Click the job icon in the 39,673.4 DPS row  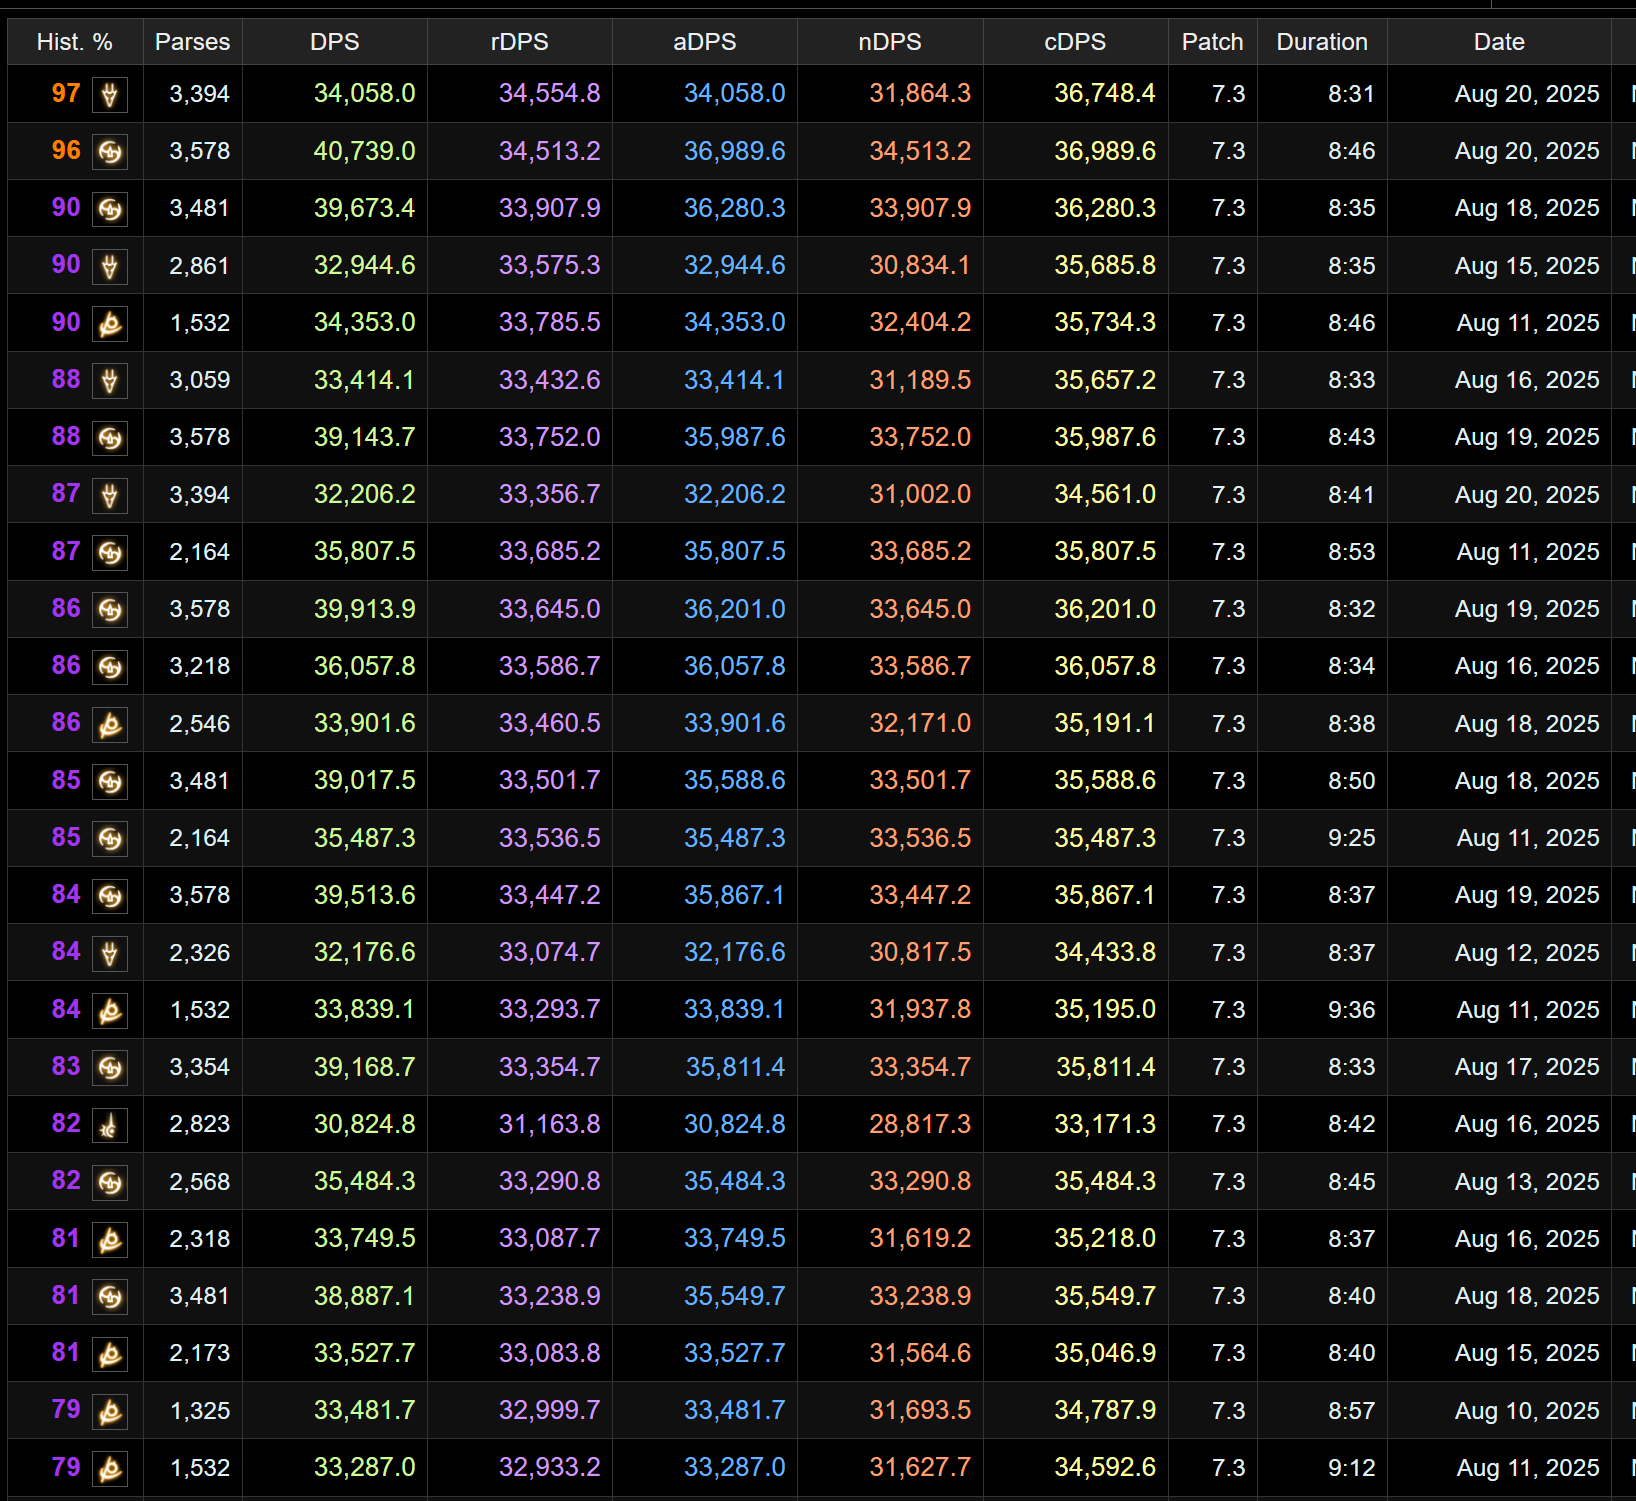point(110,209)
